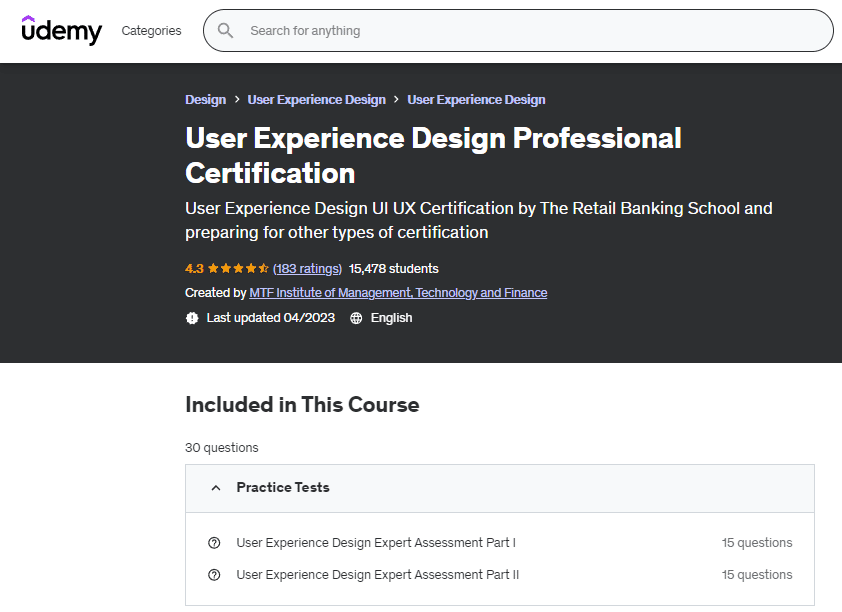Image resolution: width=842 pixels, height=612 pixels.
Task: Open the Categories menu
Action: (x=151, y=31)
